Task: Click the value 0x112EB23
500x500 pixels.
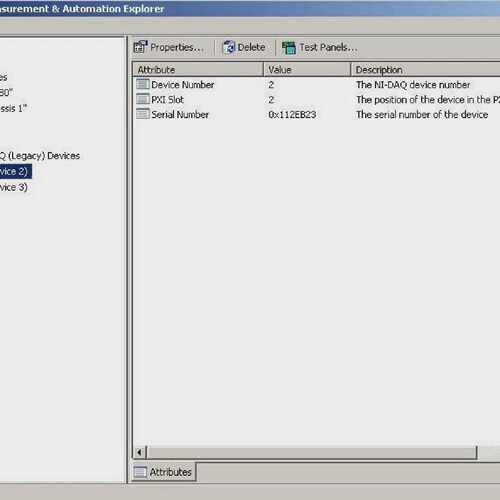Action: (x=292, y=115)
